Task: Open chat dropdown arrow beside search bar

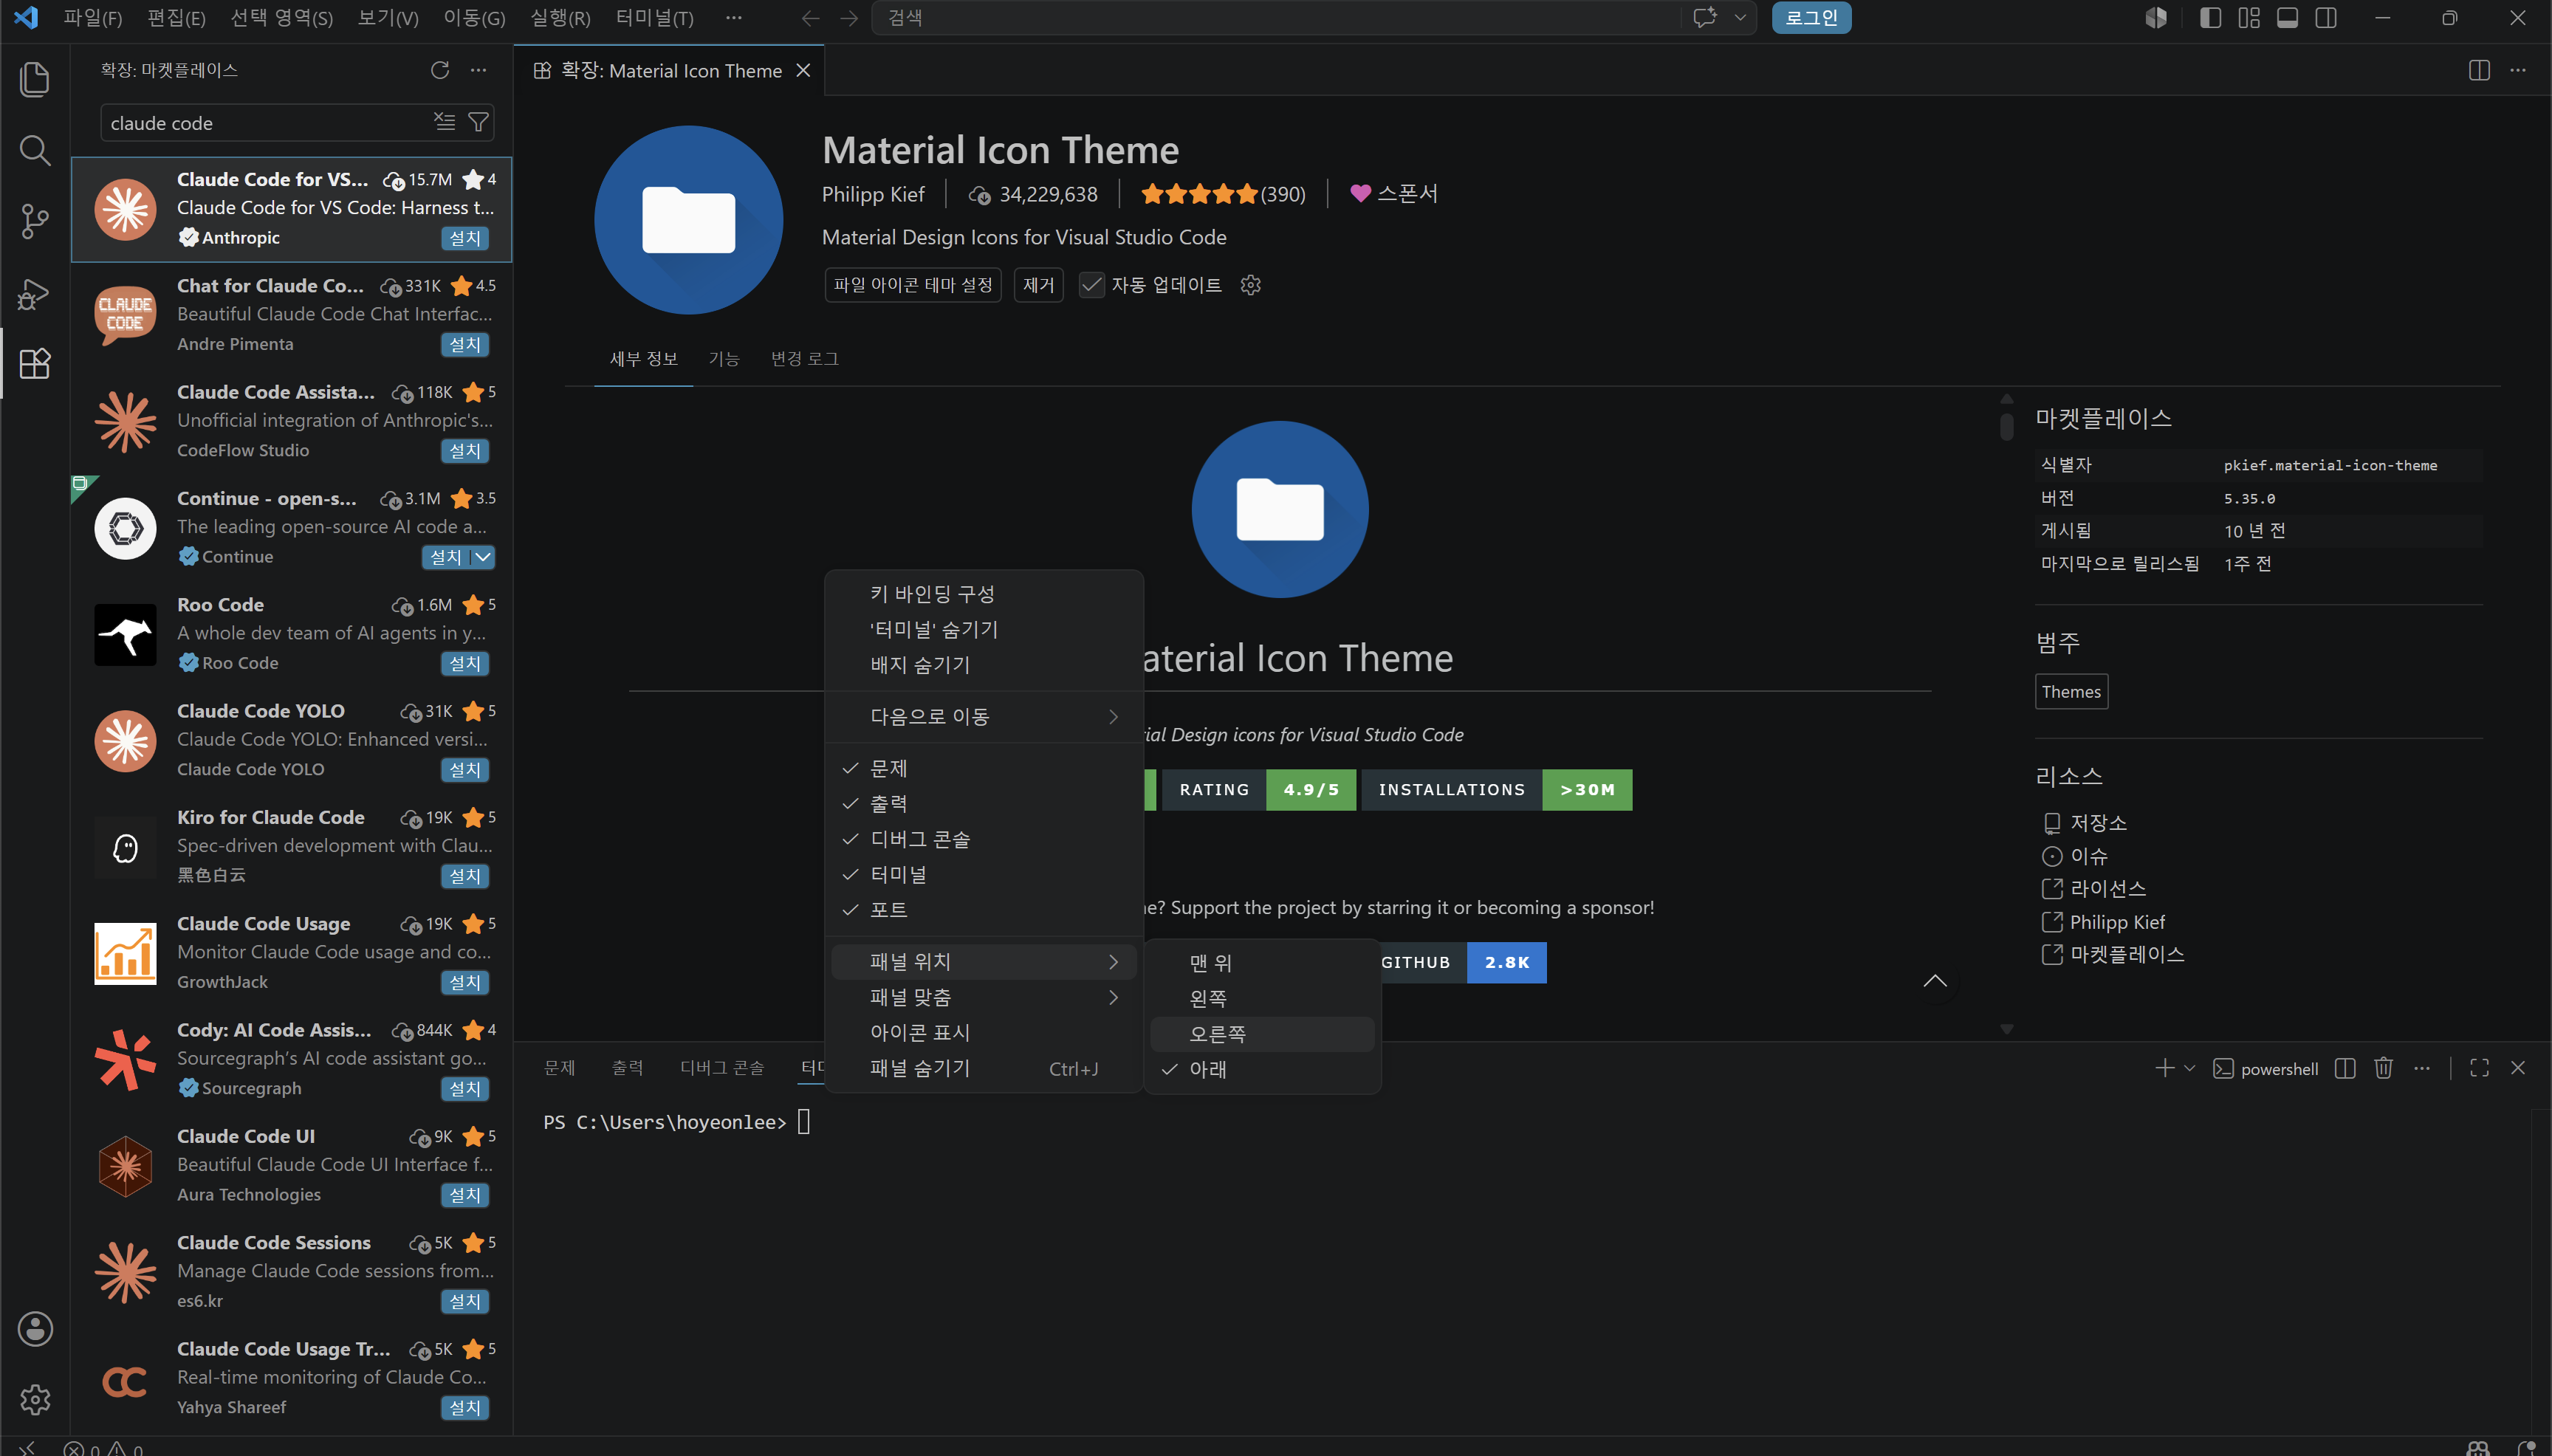Action: (1740, 18)
